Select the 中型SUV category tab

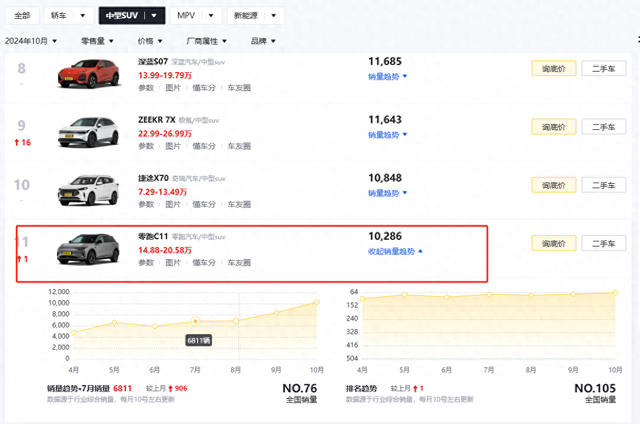click(x=122, y=16)
